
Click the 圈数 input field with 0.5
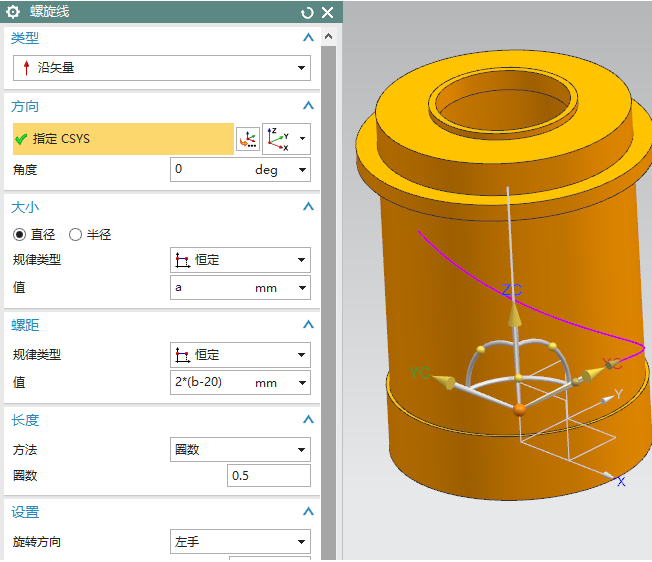[x=268, y=476]
